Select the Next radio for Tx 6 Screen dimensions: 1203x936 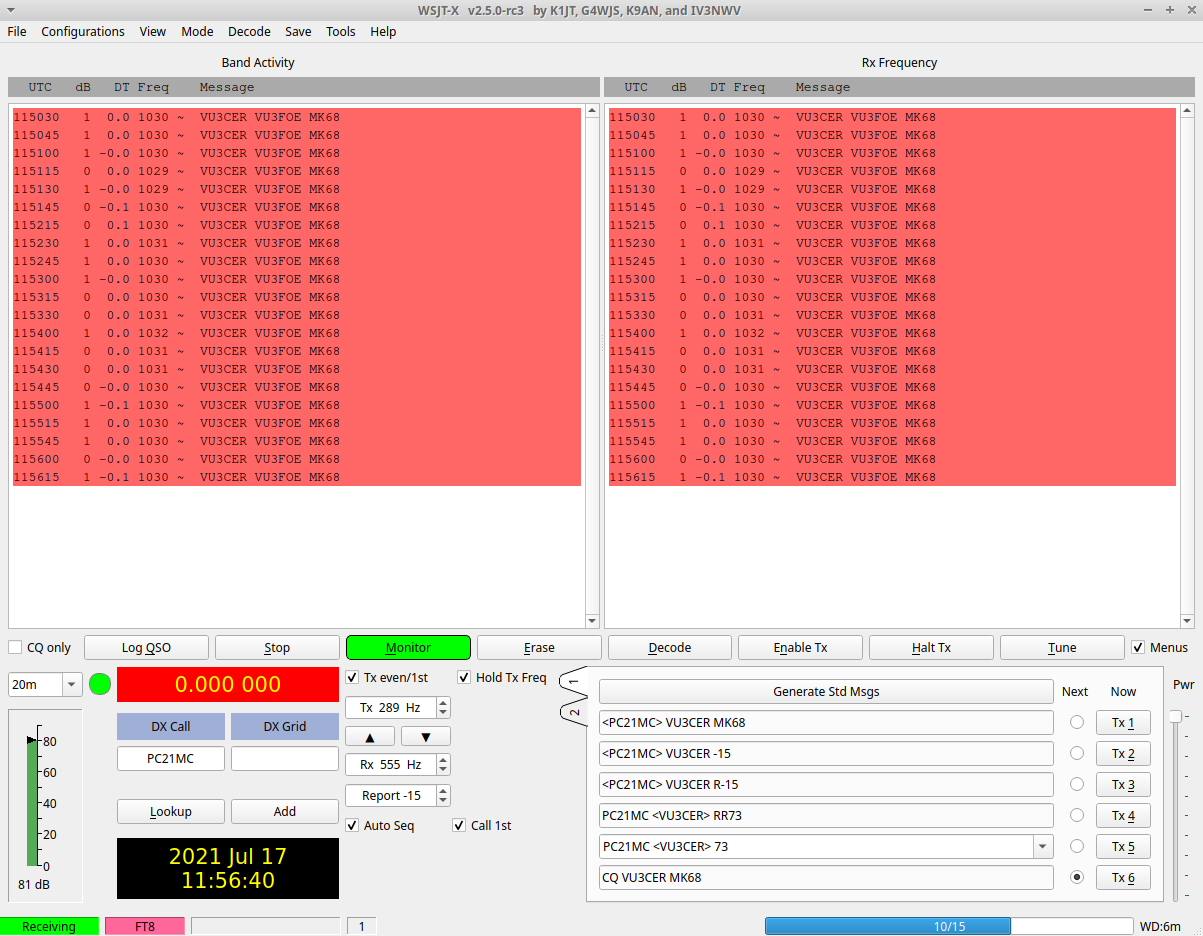(x=1077, y=878)
